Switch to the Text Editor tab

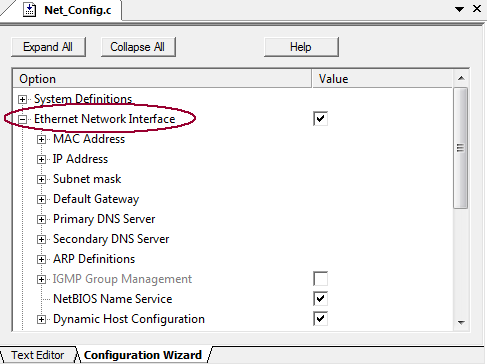pos(38,355)
